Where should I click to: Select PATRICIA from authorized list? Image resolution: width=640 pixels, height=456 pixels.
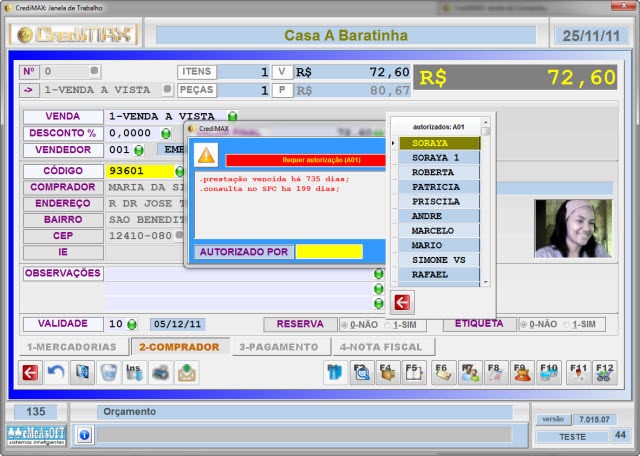coord(436,187)
